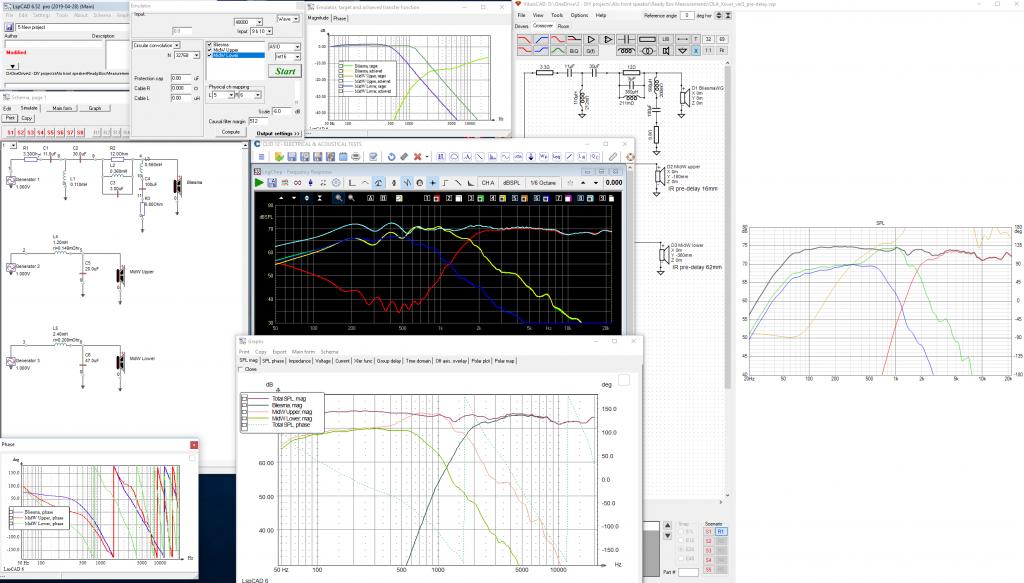Screen dimensions: 1024x583
Task: Open the Options menu in VituixCAD
Action: pos(579,15)
